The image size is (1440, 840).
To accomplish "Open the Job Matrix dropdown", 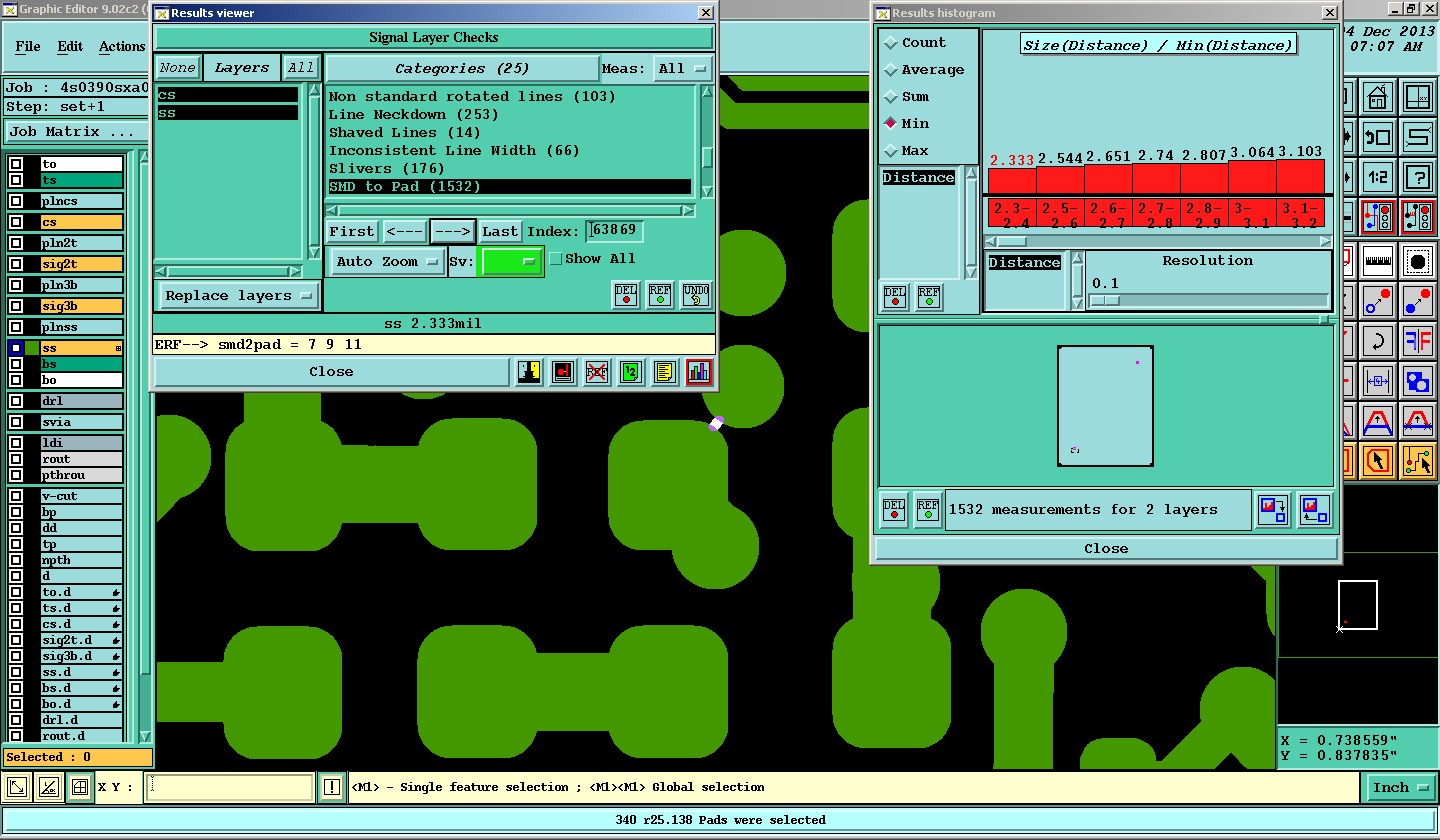I will tap(76, 132).
